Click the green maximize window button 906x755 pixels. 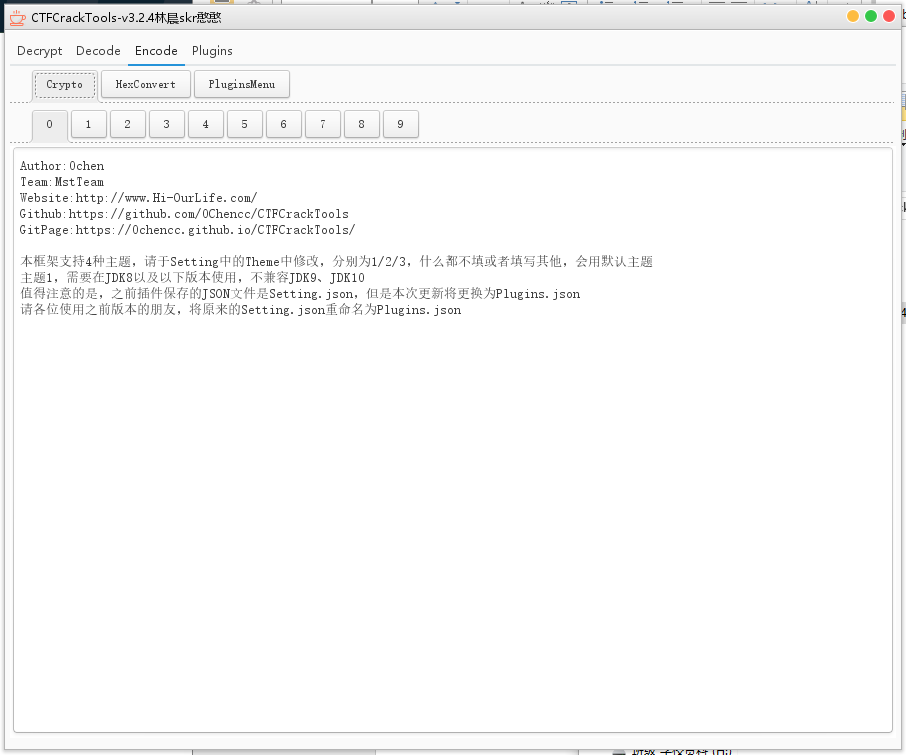(871, 16)
